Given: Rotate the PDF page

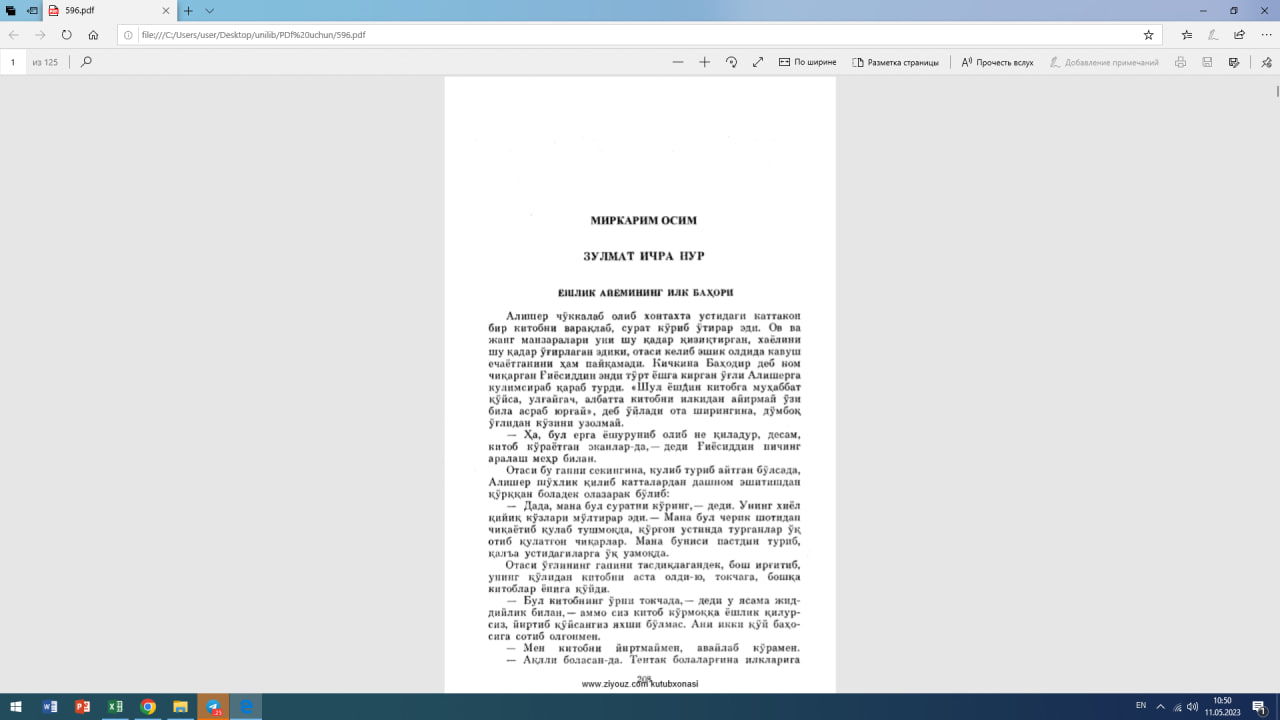Looking at the screenshot, I should [x=731, y=62].
